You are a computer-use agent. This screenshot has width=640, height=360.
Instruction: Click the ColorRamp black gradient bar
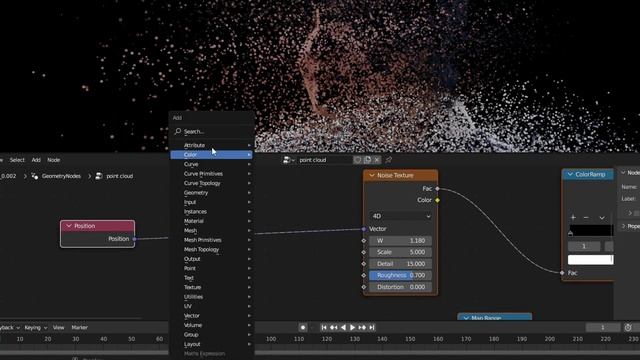coord(591,230)
